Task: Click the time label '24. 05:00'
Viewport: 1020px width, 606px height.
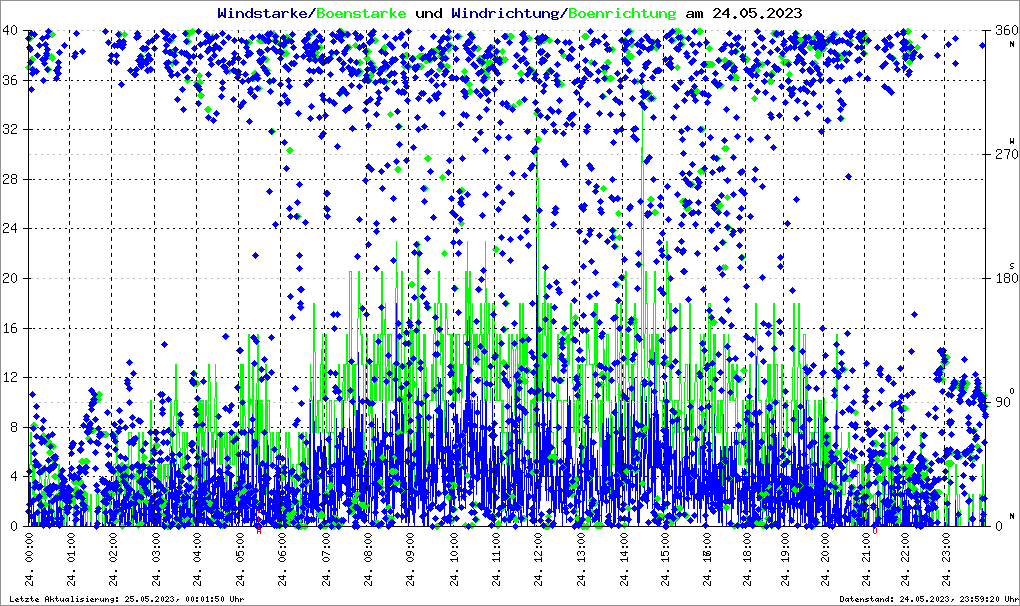Action: coord(241,559)
